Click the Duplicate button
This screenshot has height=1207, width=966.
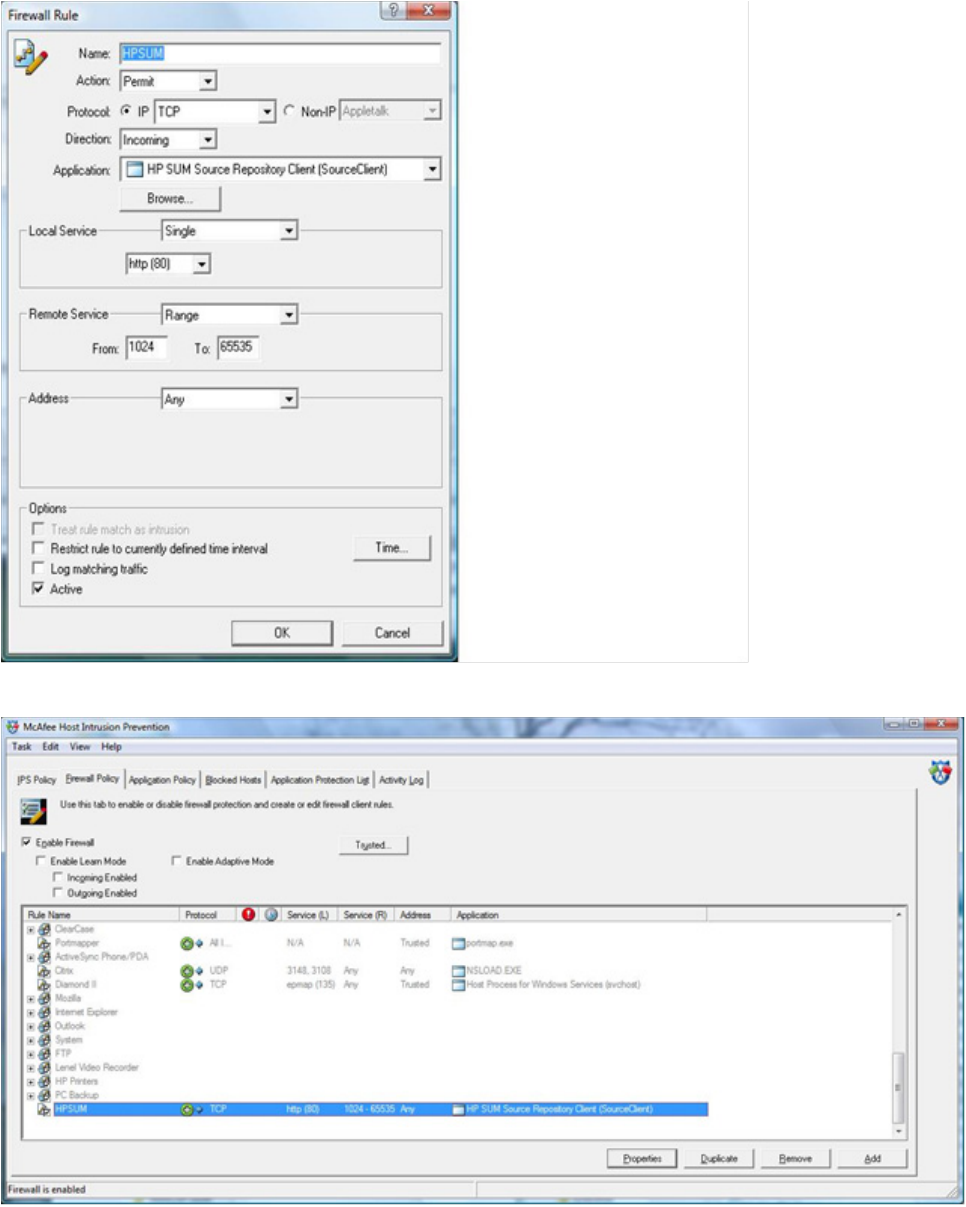(719, 1158)
